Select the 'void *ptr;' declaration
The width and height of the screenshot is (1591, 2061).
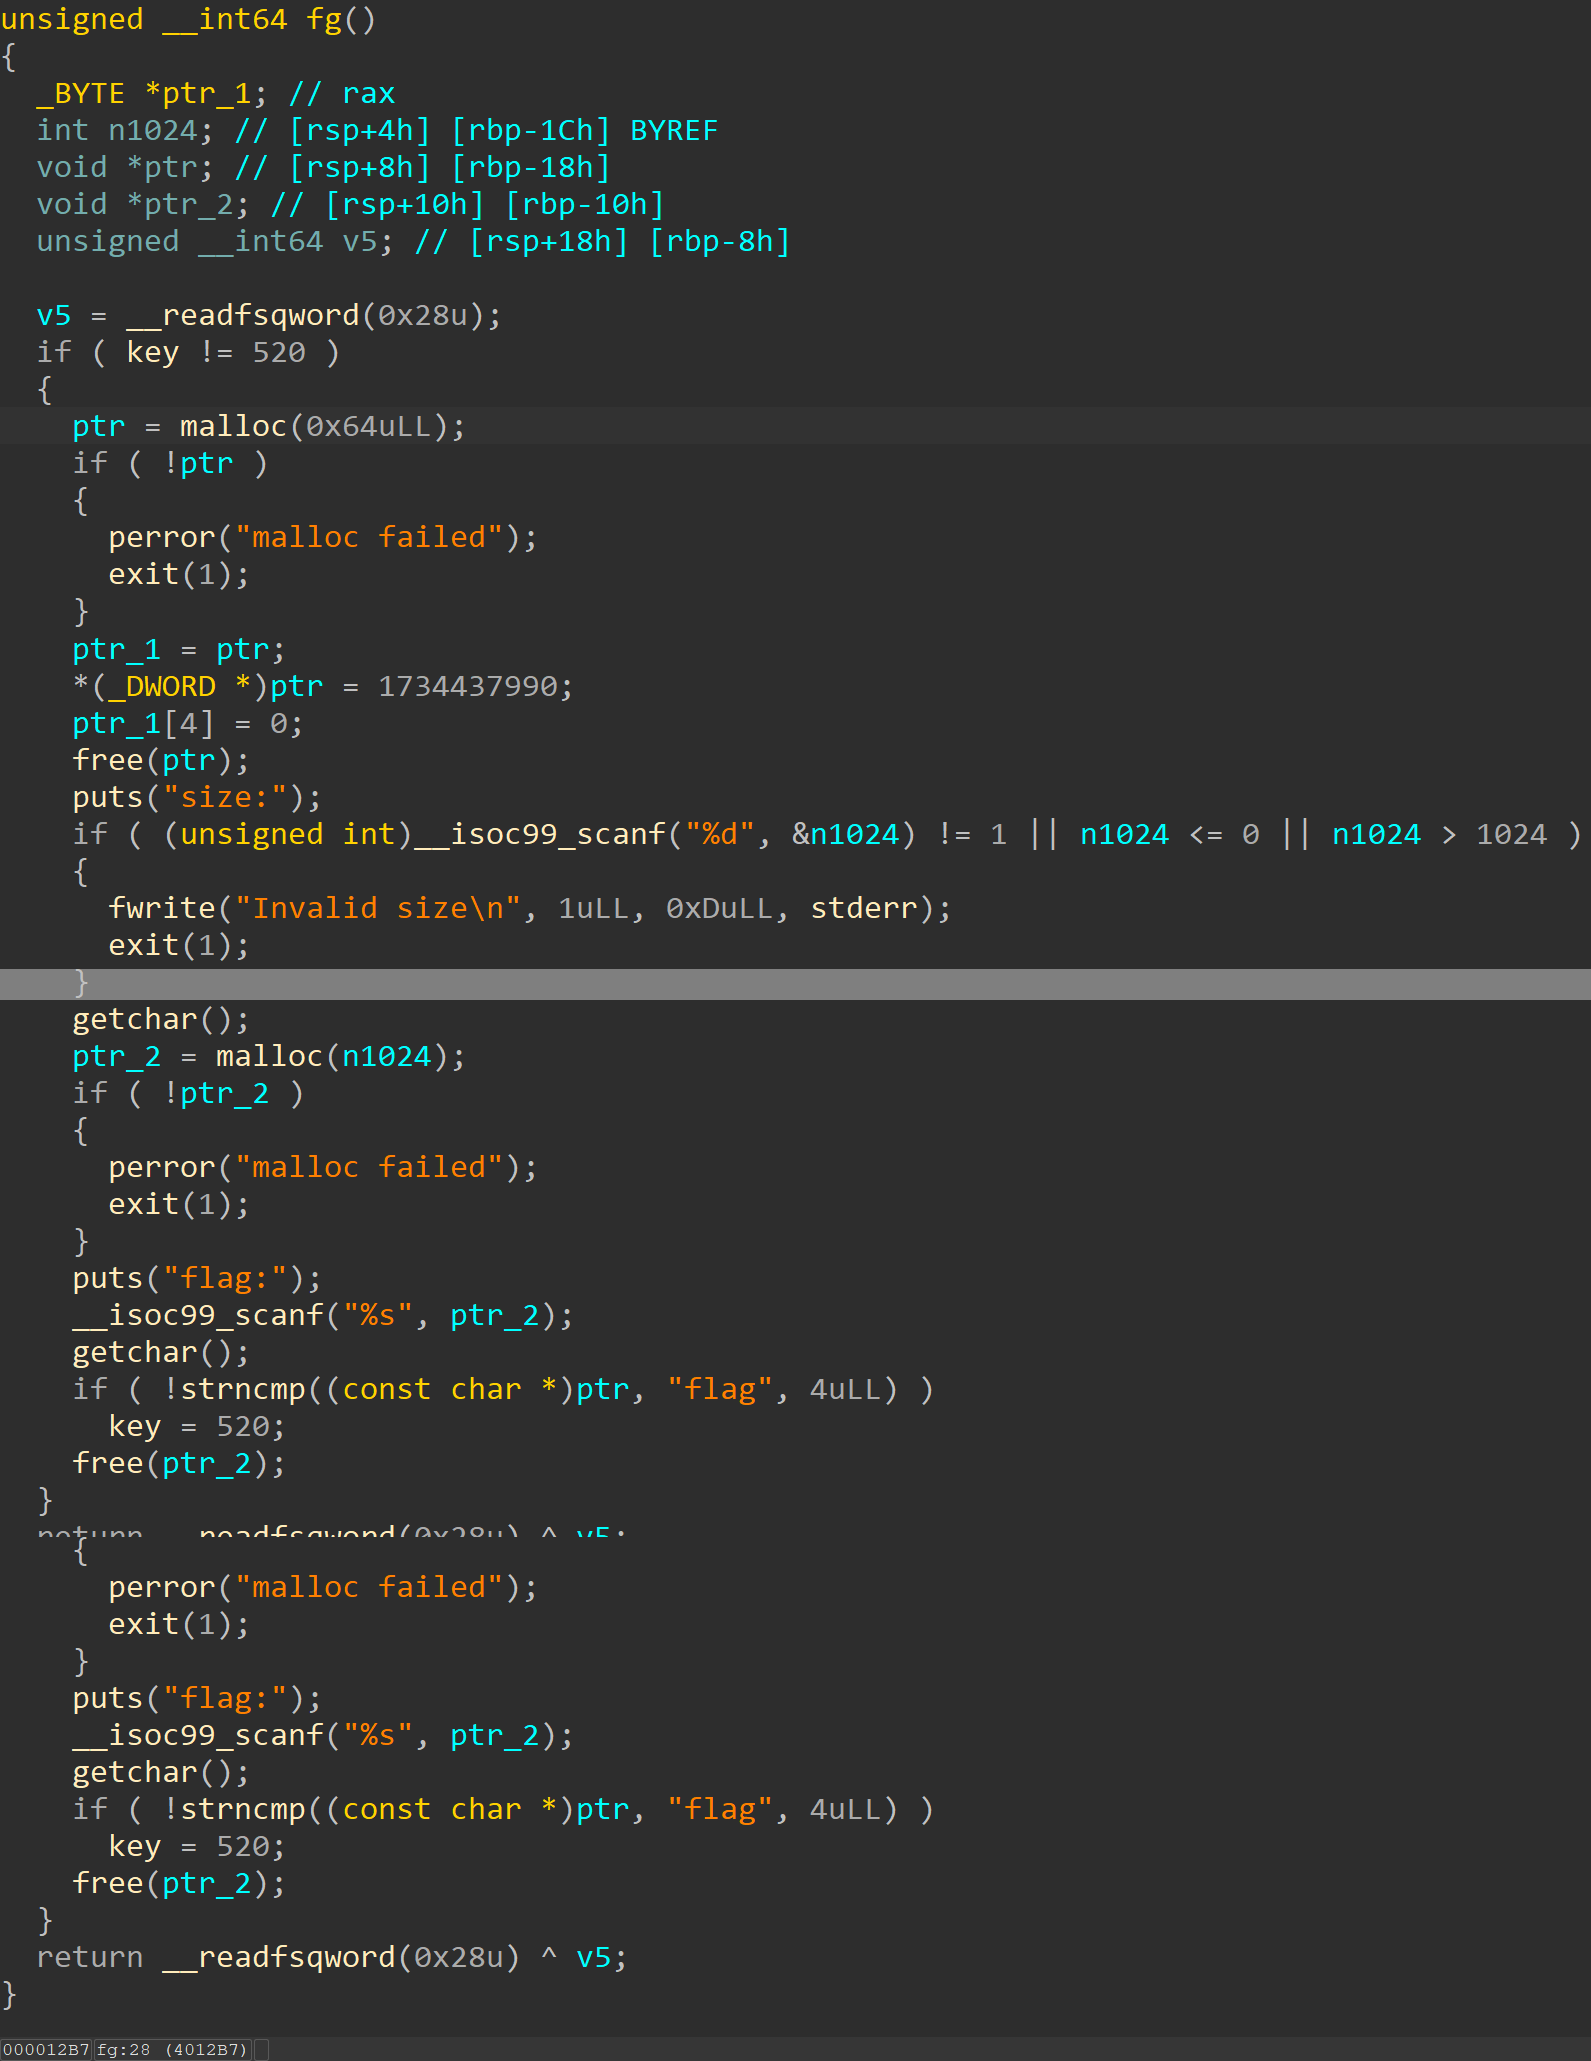point(125,167)
